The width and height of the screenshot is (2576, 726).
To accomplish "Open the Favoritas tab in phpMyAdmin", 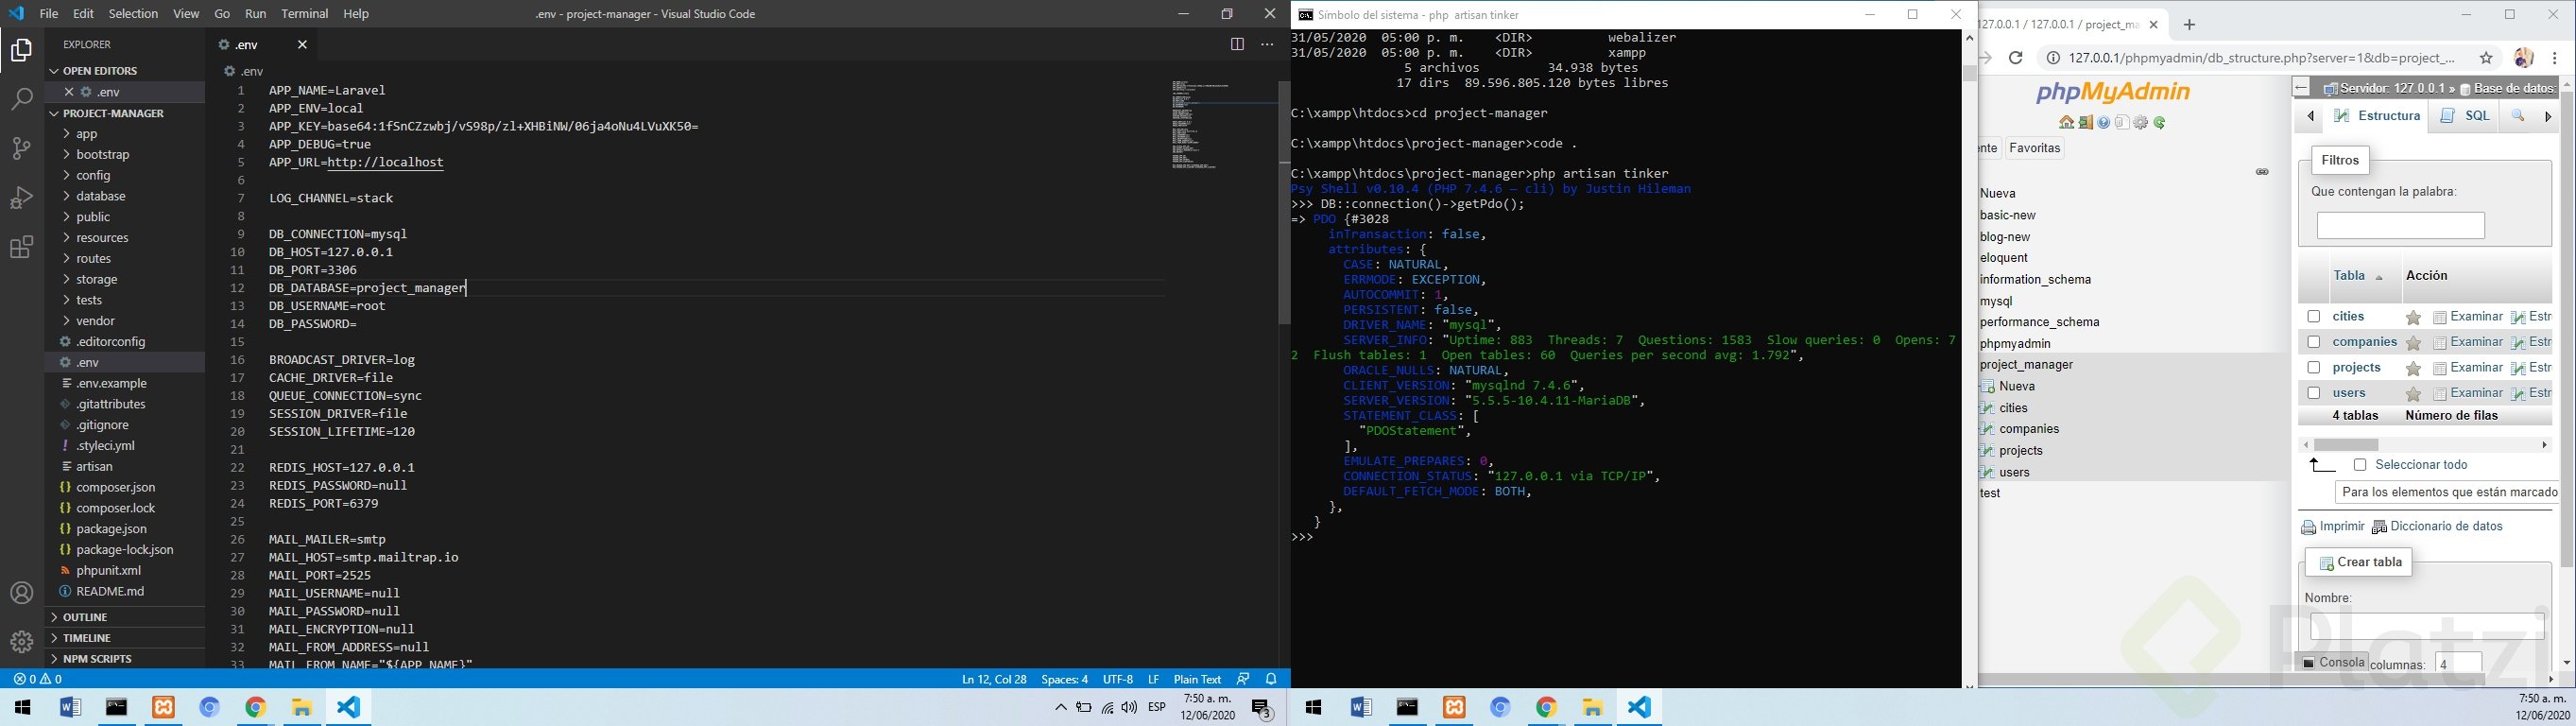I will click(x=2035, y=148).
